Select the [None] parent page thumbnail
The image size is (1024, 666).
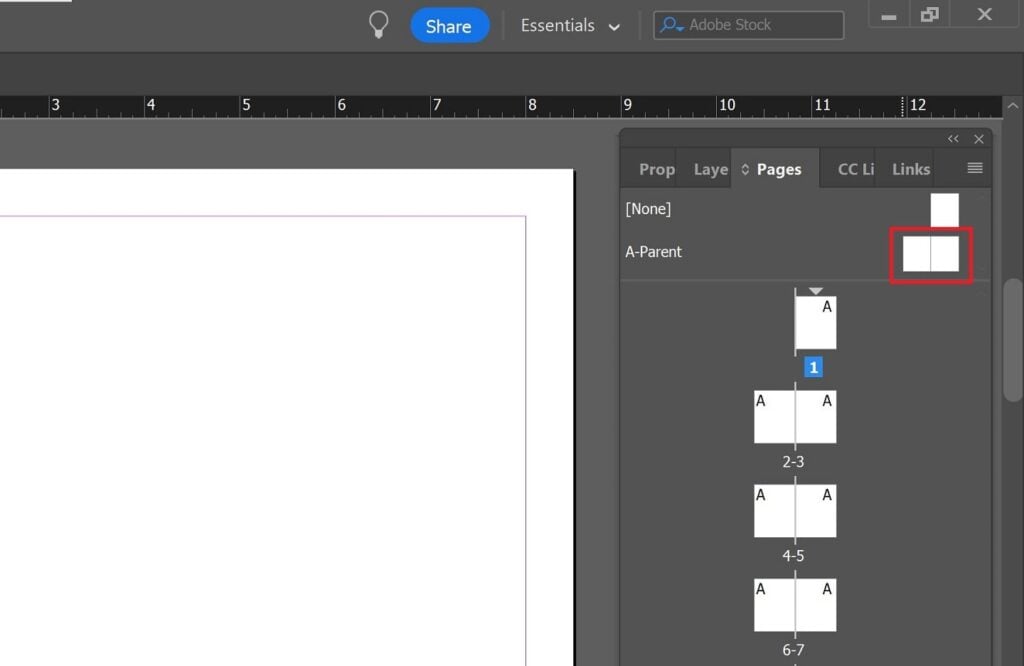(x=944, y=210)
